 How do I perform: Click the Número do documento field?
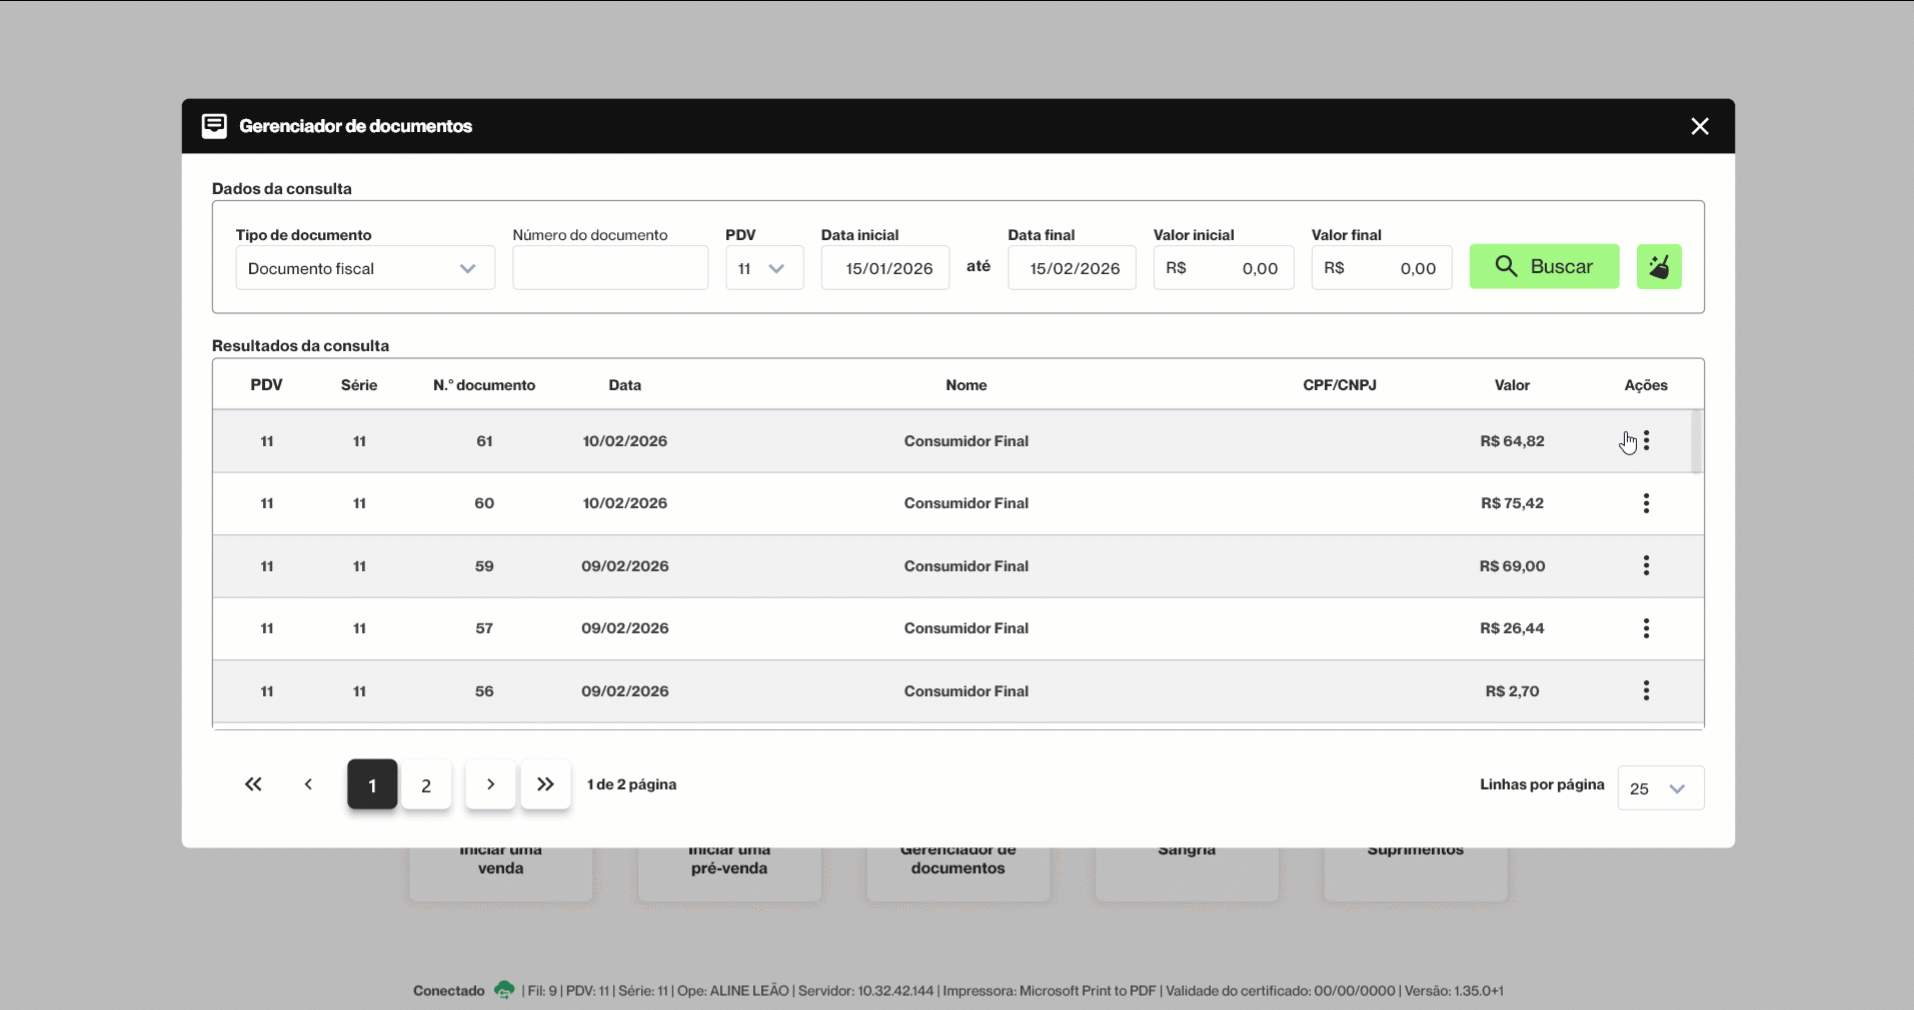pos(610,268)
